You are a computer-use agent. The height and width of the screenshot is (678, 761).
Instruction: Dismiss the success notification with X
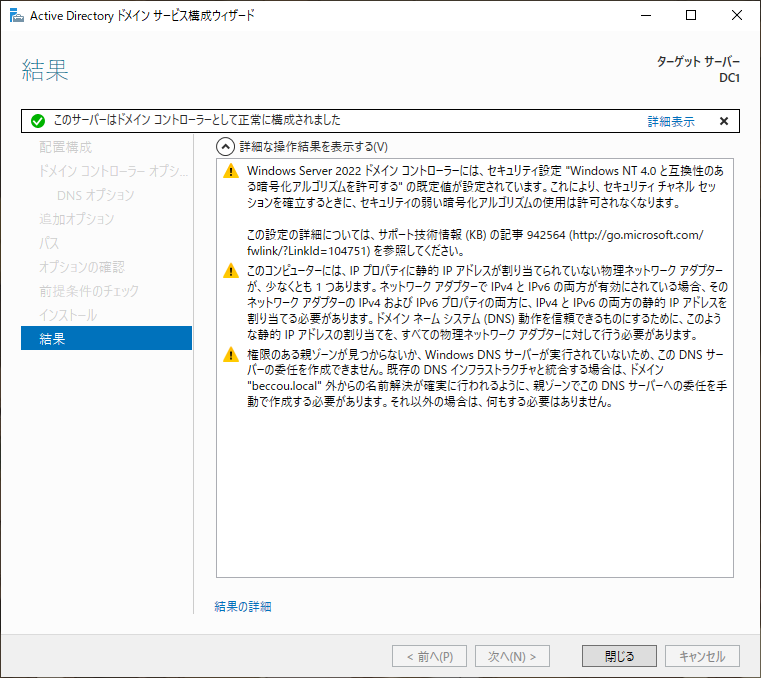(x=724, y=121)
